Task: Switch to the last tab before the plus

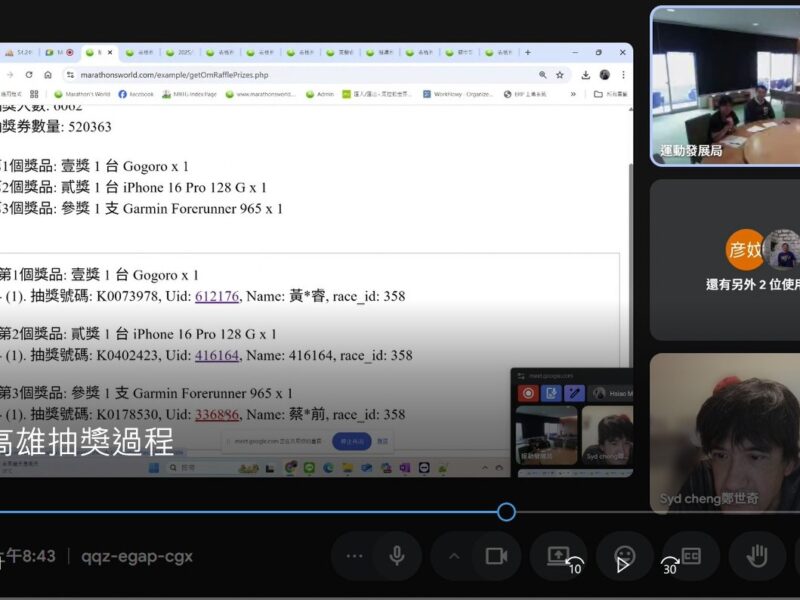Action: pyautogui.click(x=499, y=52)
